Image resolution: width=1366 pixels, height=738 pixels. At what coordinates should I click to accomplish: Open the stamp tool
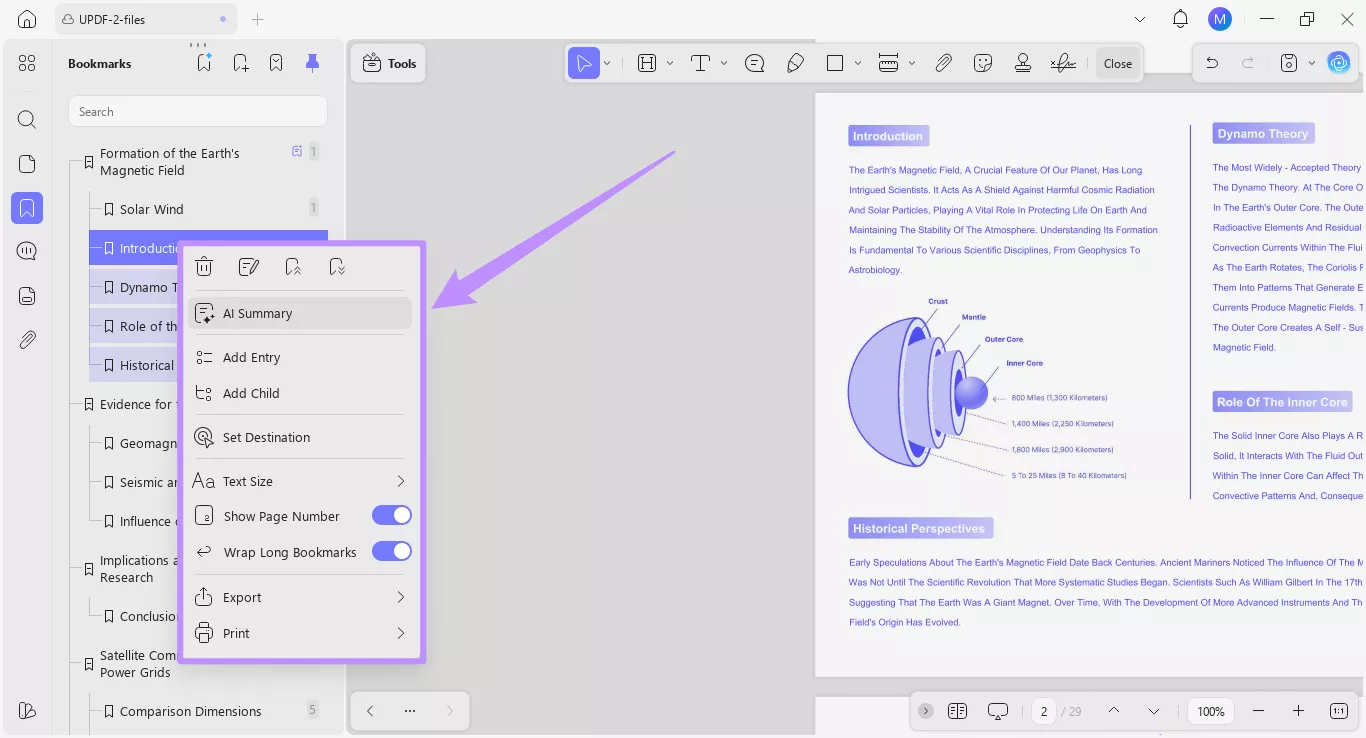pos(1023,63)
